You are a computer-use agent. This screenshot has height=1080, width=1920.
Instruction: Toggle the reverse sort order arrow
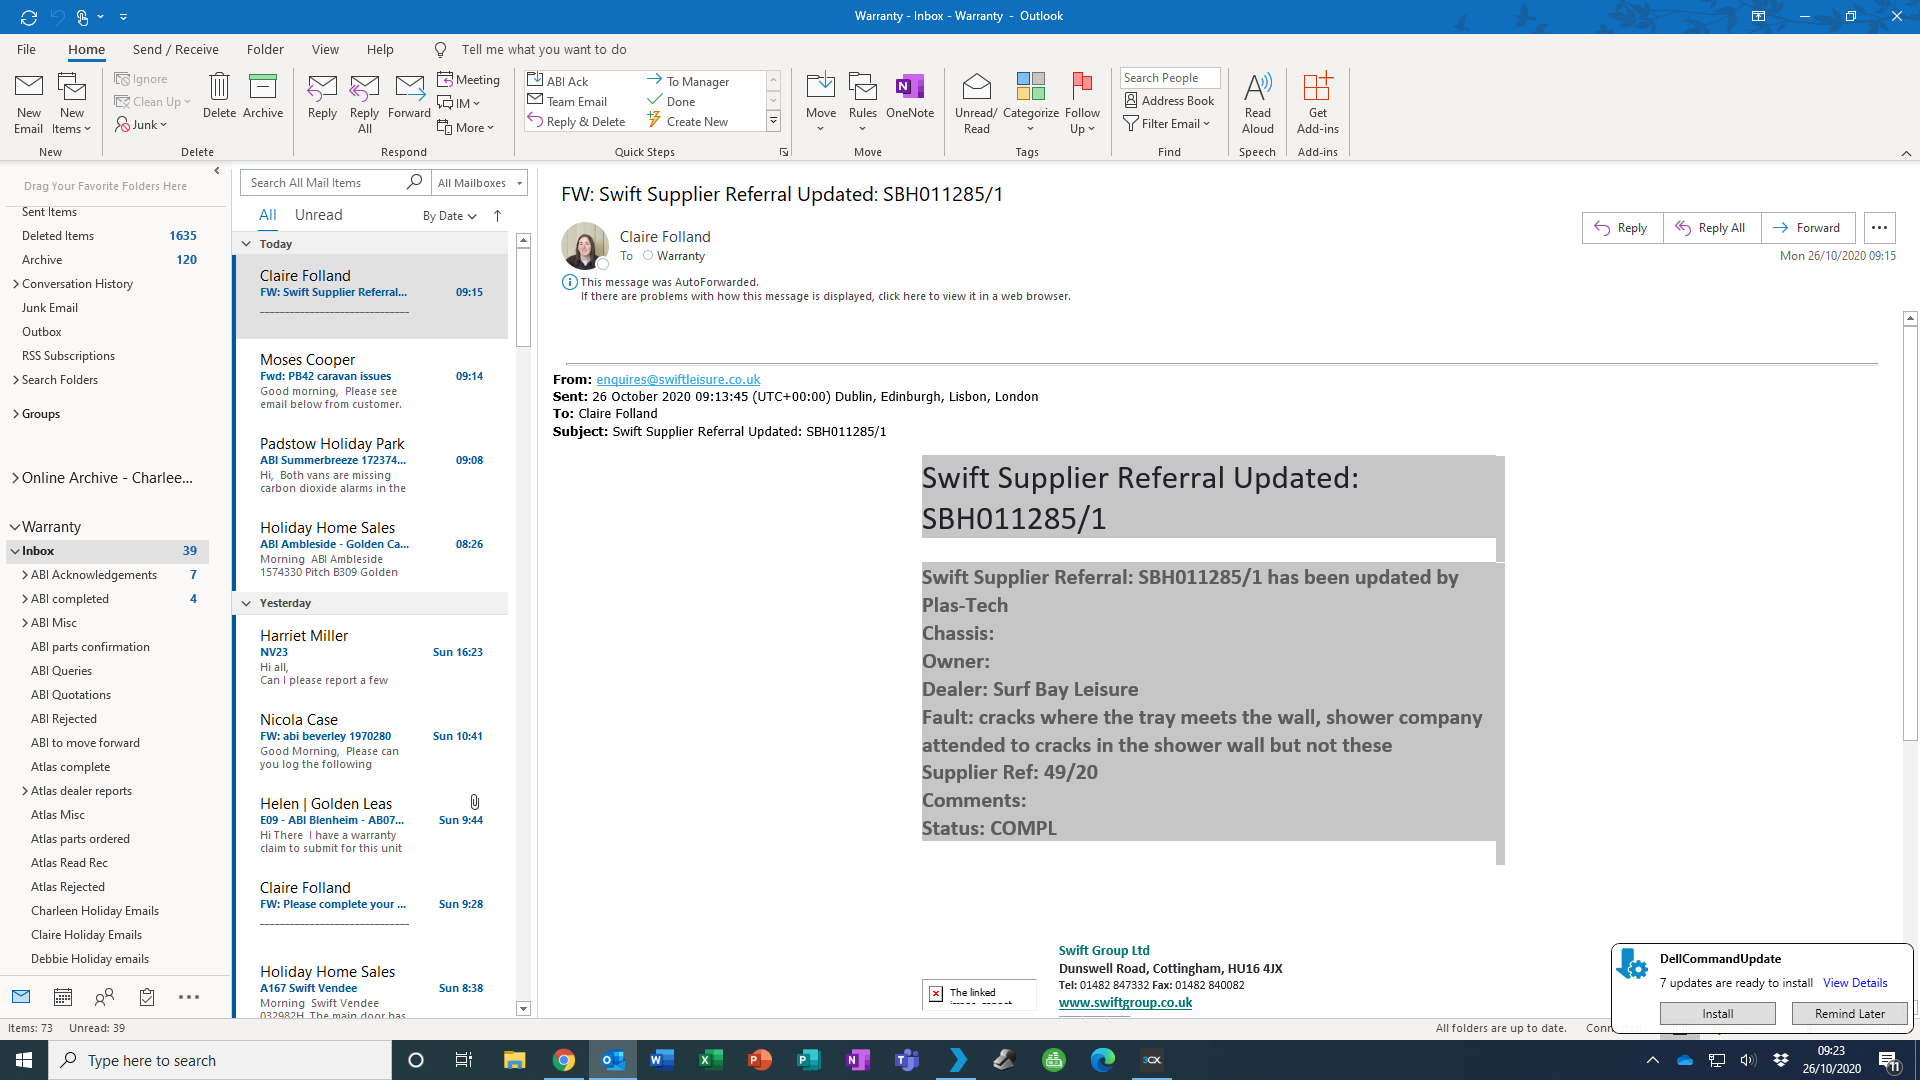497,216
